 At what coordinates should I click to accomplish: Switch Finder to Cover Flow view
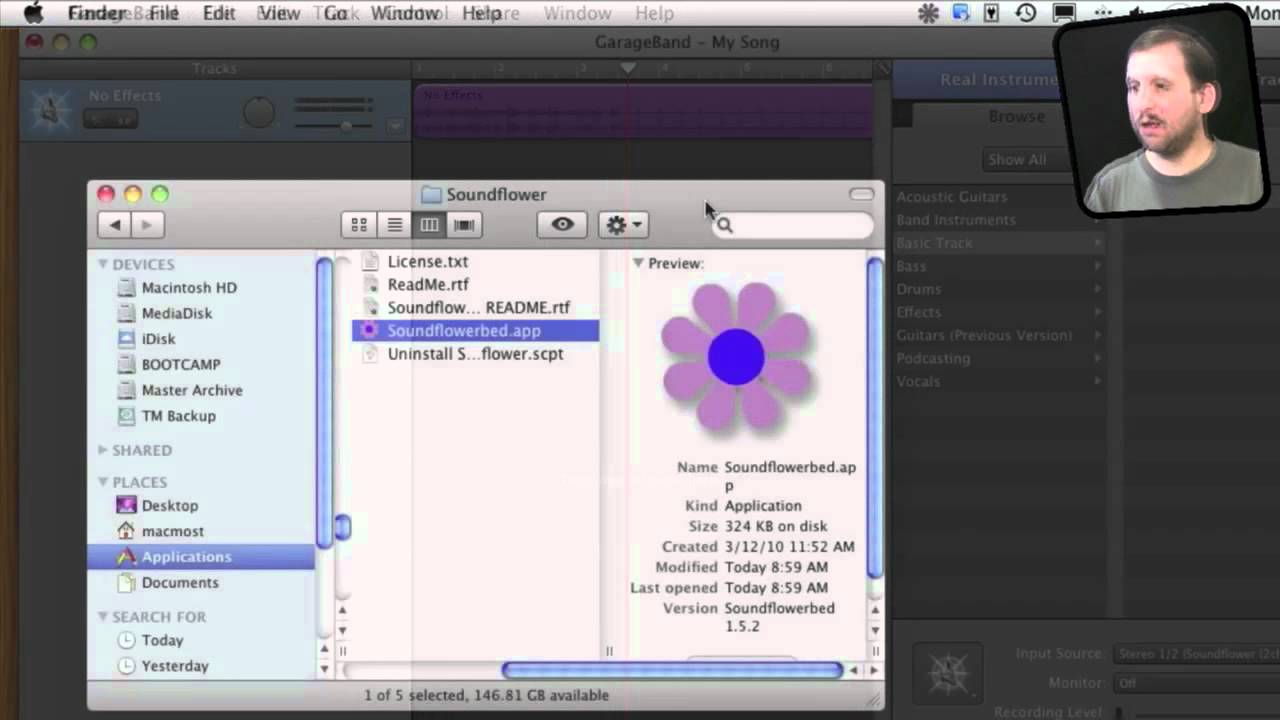coord(464,225)
